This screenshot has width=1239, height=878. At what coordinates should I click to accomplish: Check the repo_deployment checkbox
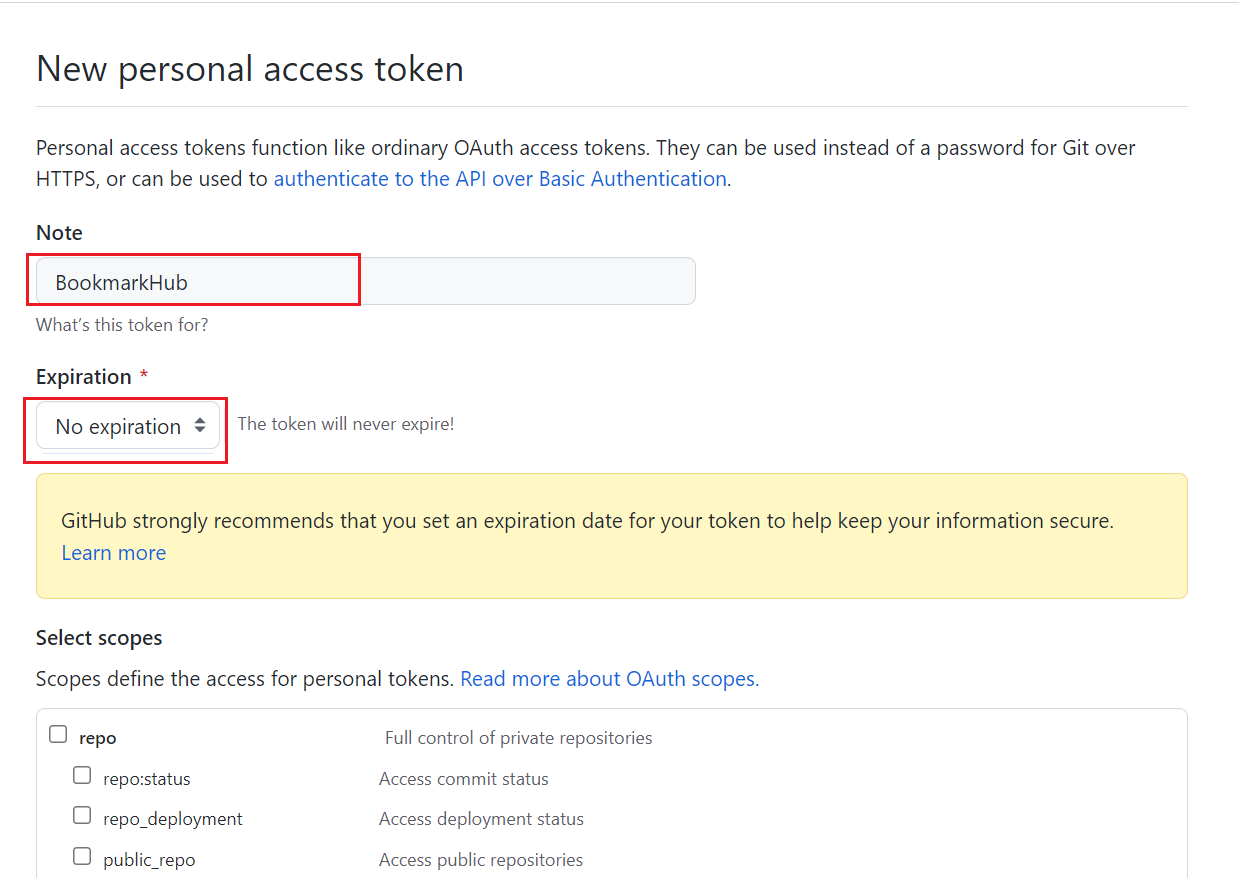(x=82, y=815)
